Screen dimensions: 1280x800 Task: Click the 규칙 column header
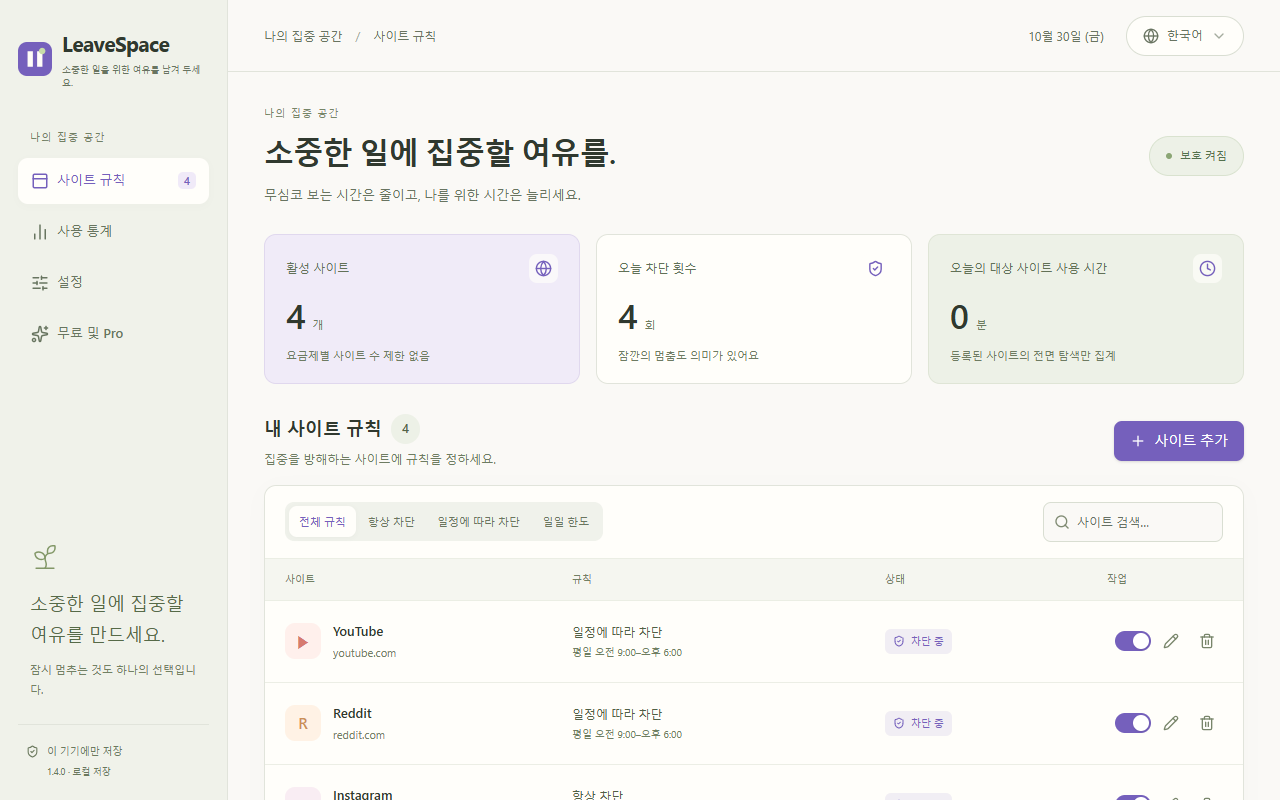[581, 579]
